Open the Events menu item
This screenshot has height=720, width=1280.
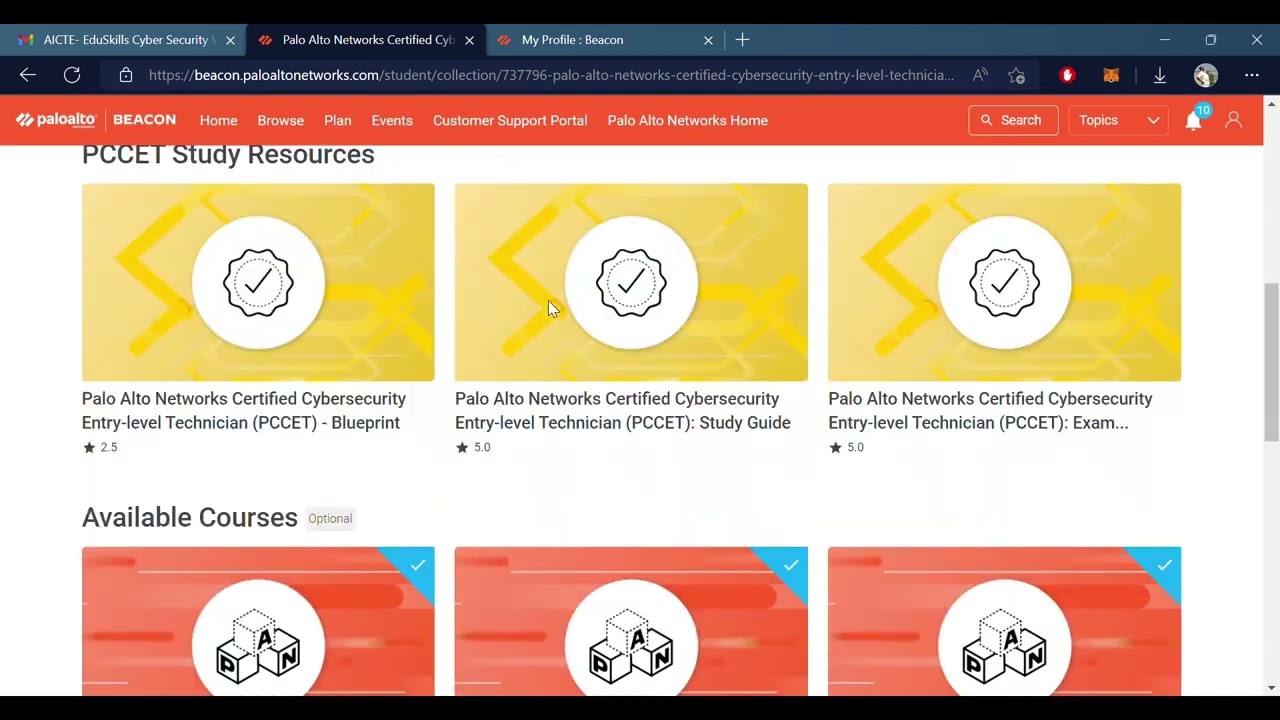click(392, 120)
